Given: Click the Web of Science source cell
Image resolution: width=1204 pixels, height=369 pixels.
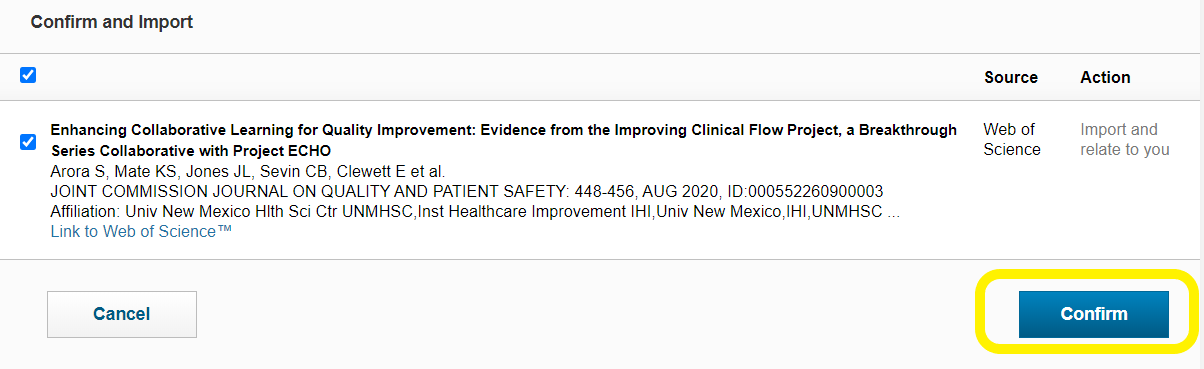Looking at the screenshot, I should (1012, 140).
